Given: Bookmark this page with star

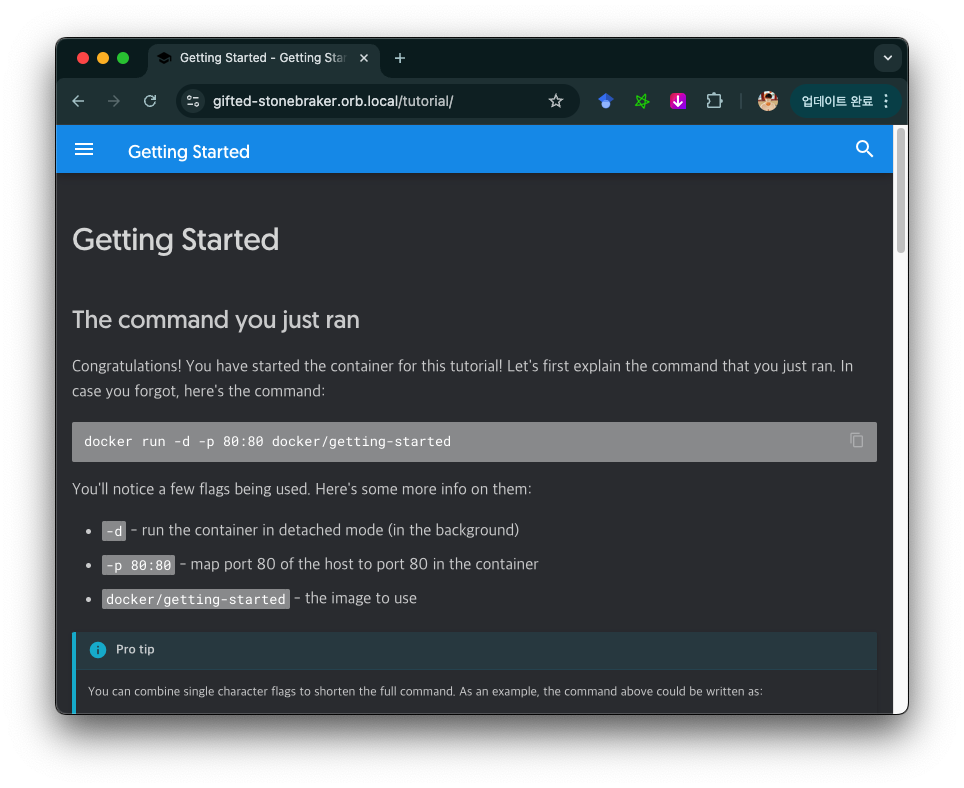Looking at the screenshot, I should (556, 101).
